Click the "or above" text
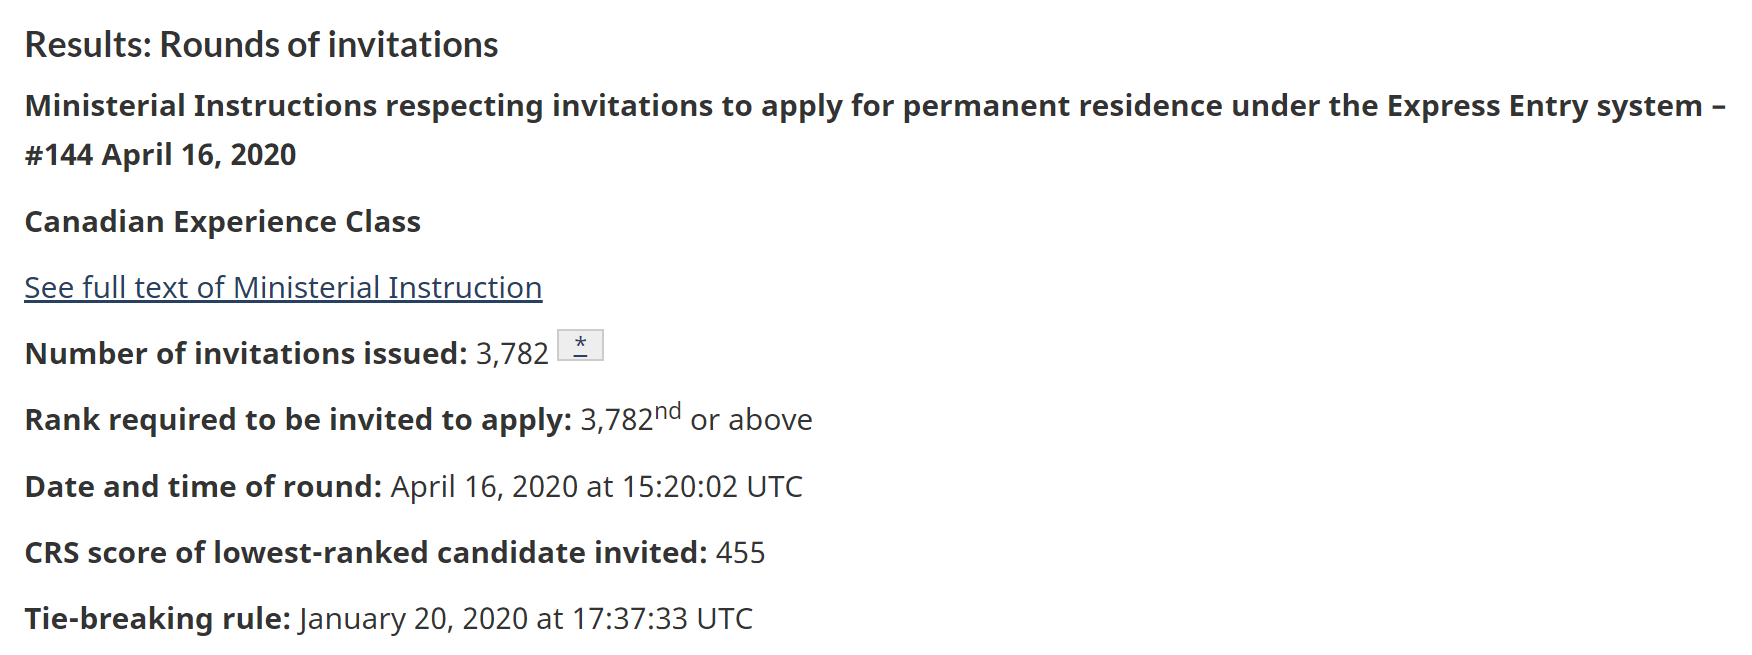 (751, 420)
